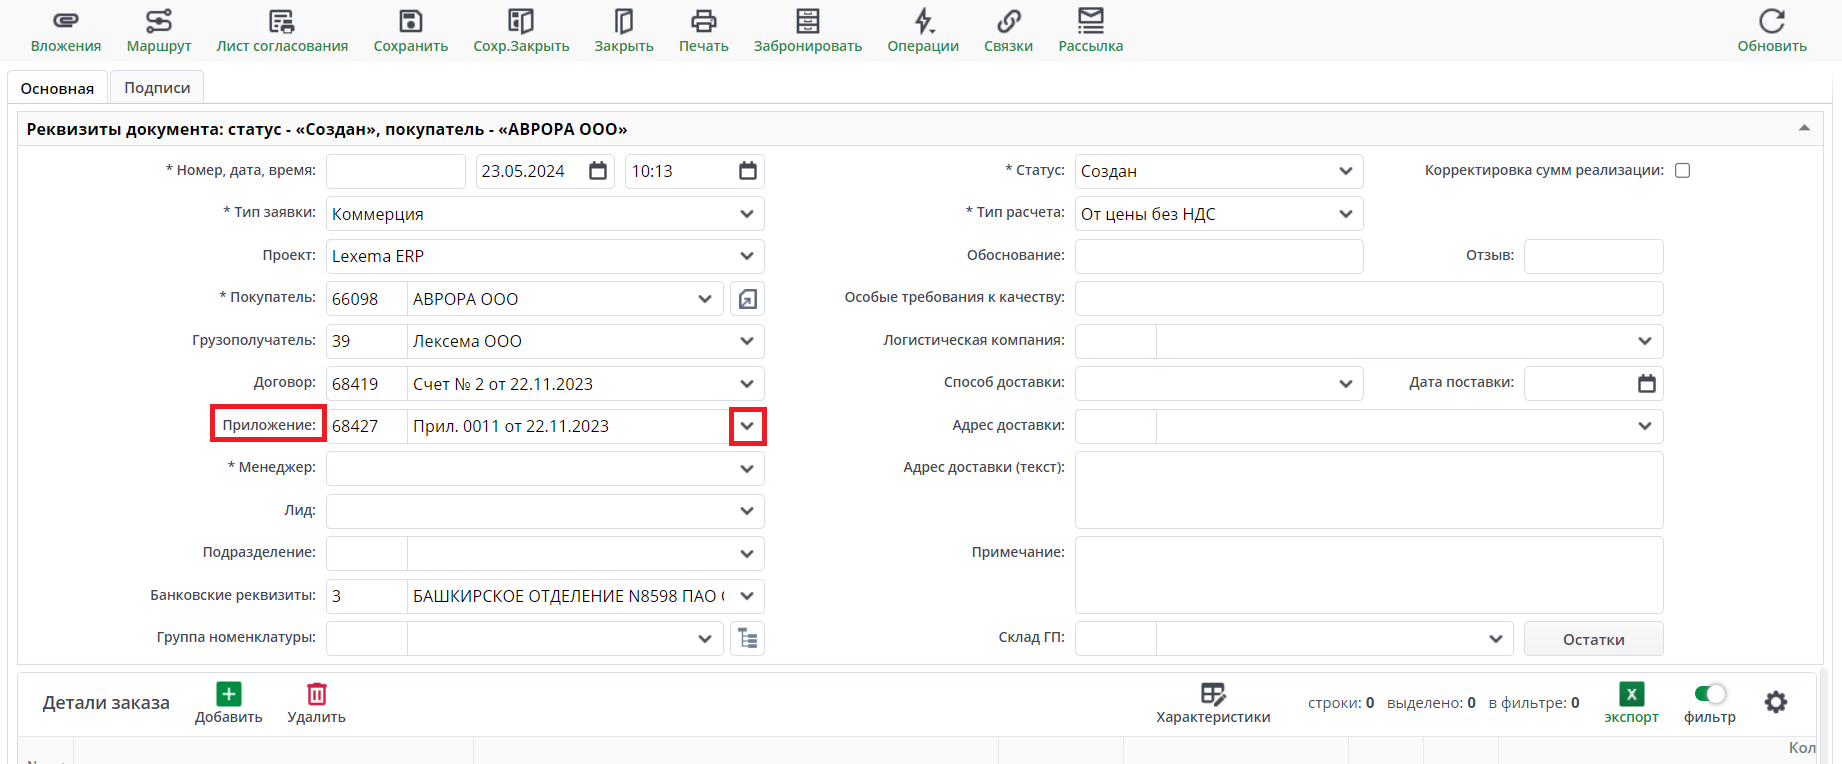
Task: Click the Связки link icon
Action: click(1008, 21)
